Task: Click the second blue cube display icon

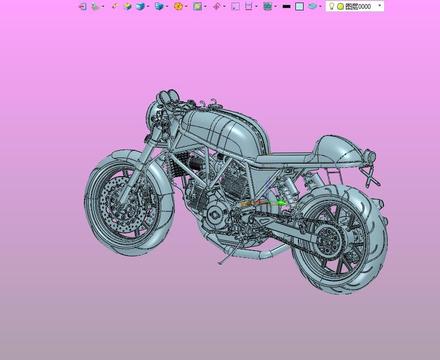Action: click(x=159, y=6)
